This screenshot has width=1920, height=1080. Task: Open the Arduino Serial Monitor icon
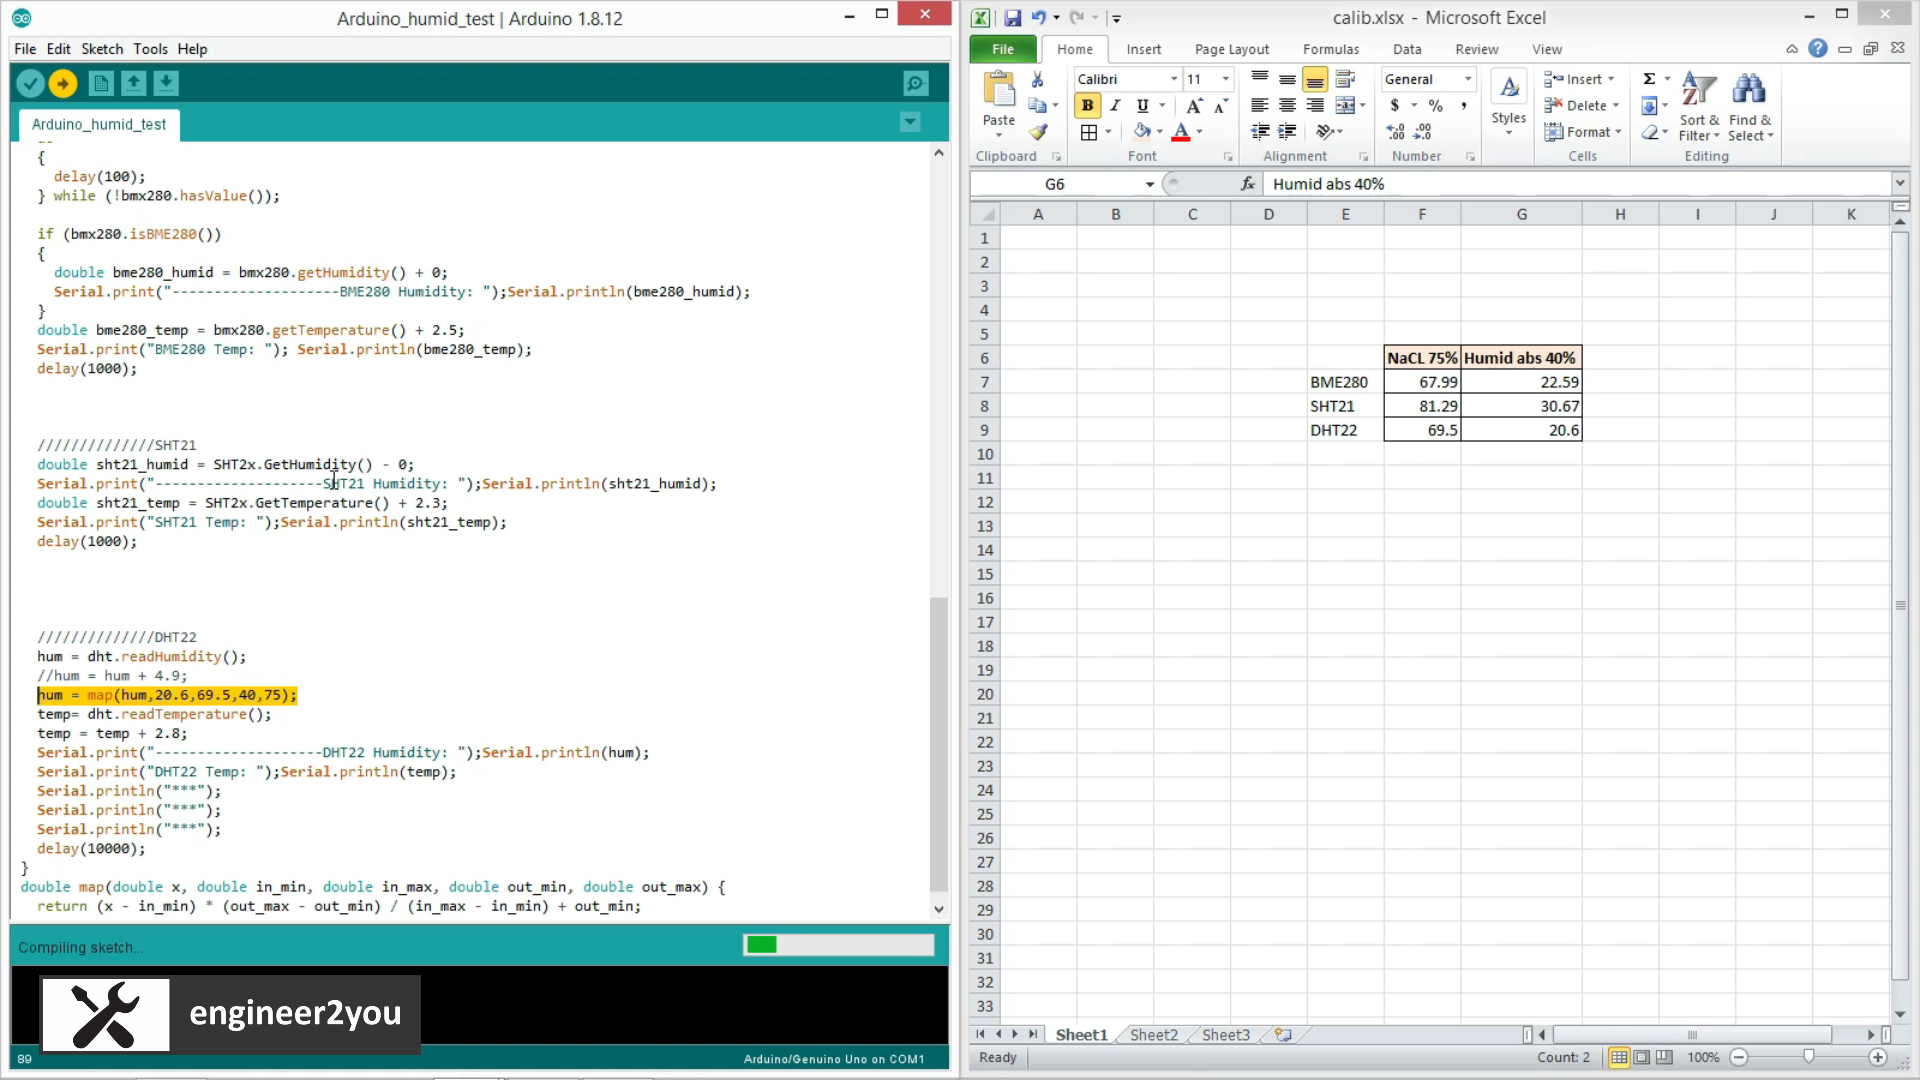coord(916,84)
